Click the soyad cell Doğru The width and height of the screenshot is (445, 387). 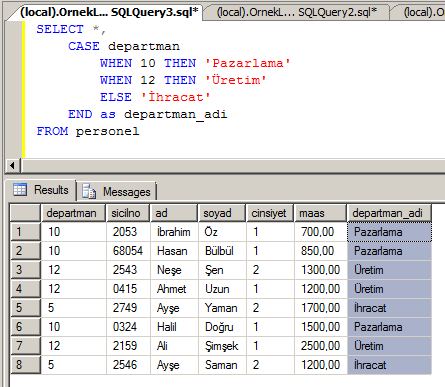click(x=222, y=327)
